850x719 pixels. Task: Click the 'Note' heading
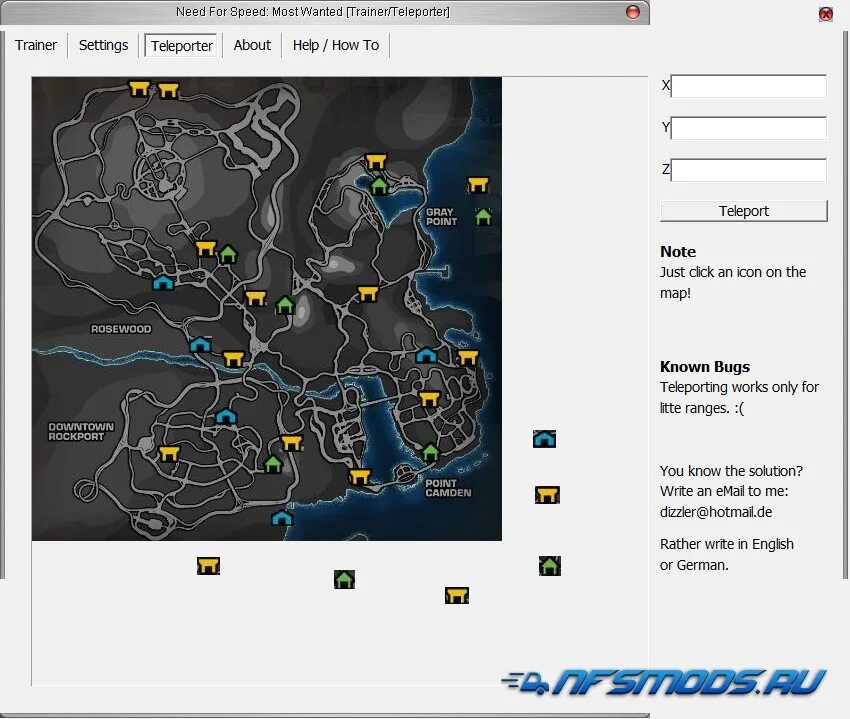pos(678,252)
